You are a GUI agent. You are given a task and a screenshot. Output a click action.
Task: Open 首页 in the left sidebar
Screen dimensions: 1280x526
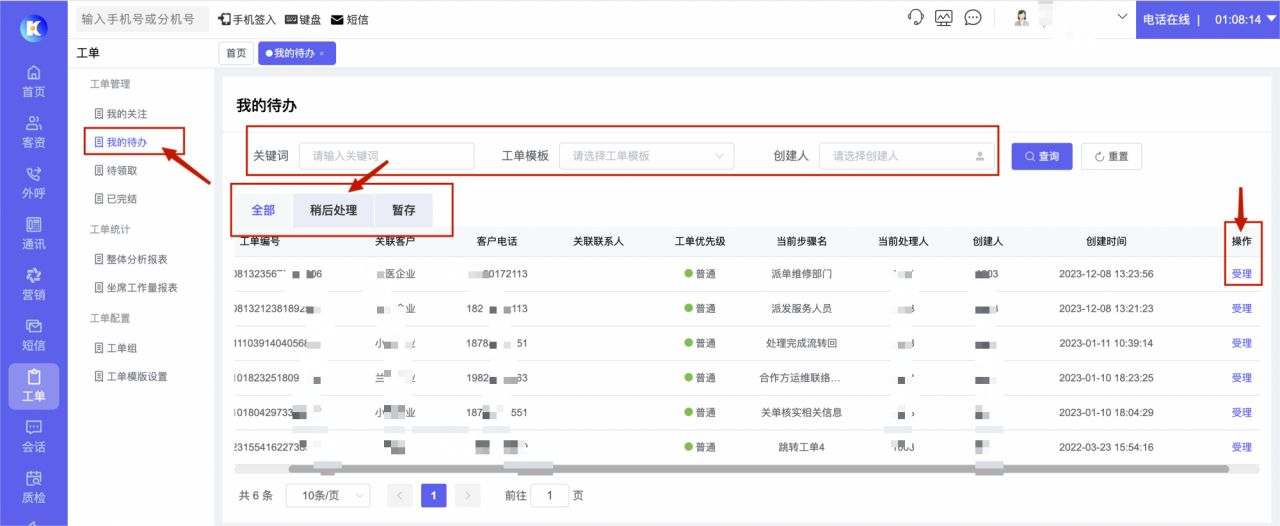33,81
